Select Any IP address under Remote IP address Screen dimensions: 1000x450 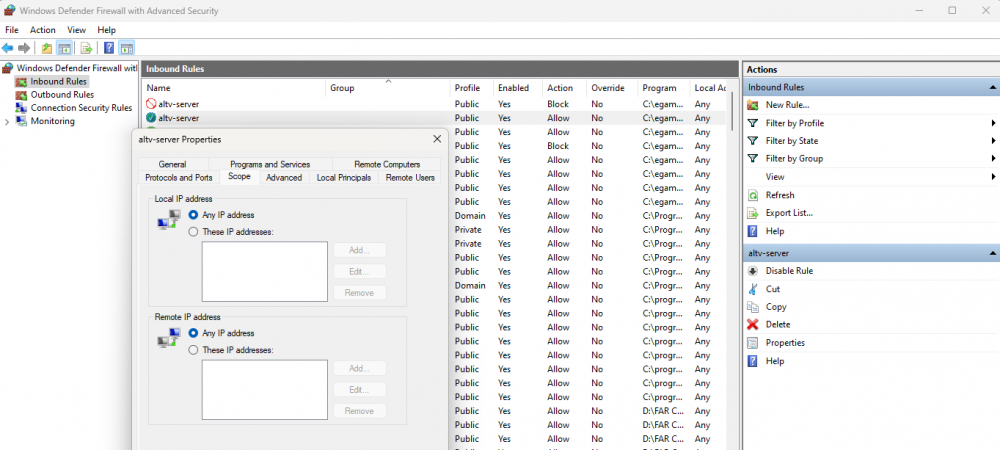[193, 333]
